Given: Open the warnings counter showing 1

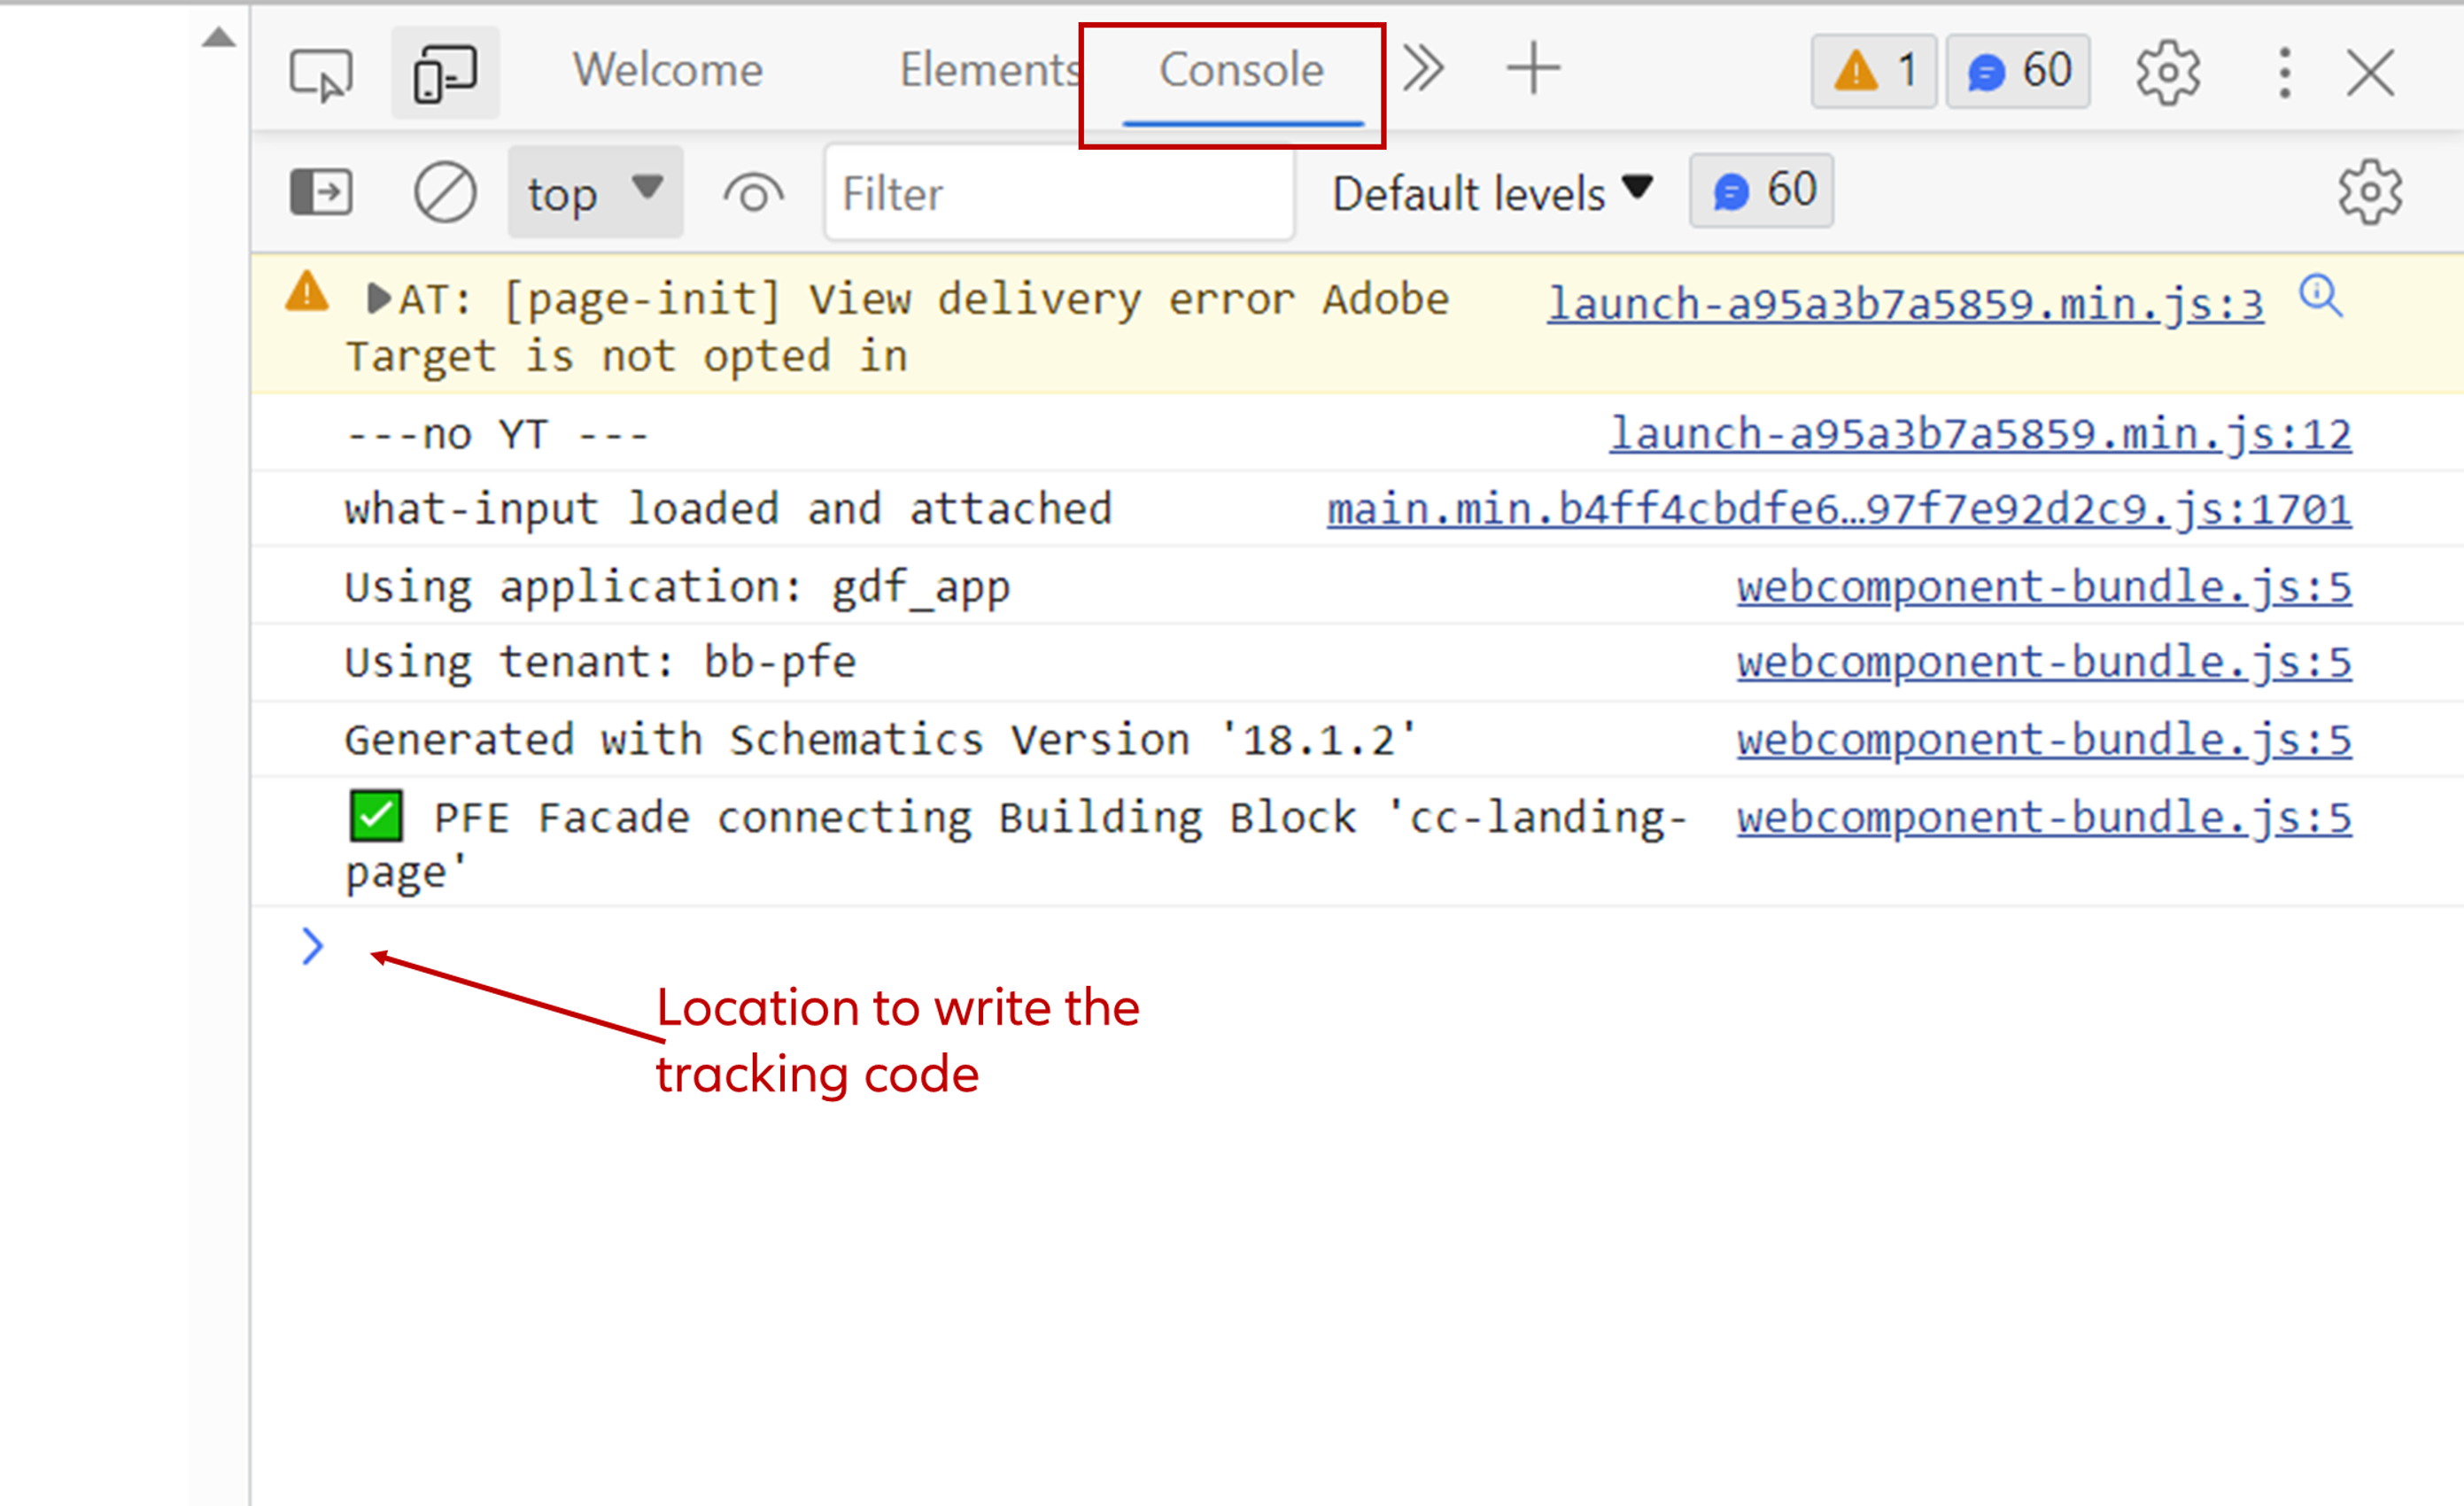Looking at the screenshot, I should 1874,71.
